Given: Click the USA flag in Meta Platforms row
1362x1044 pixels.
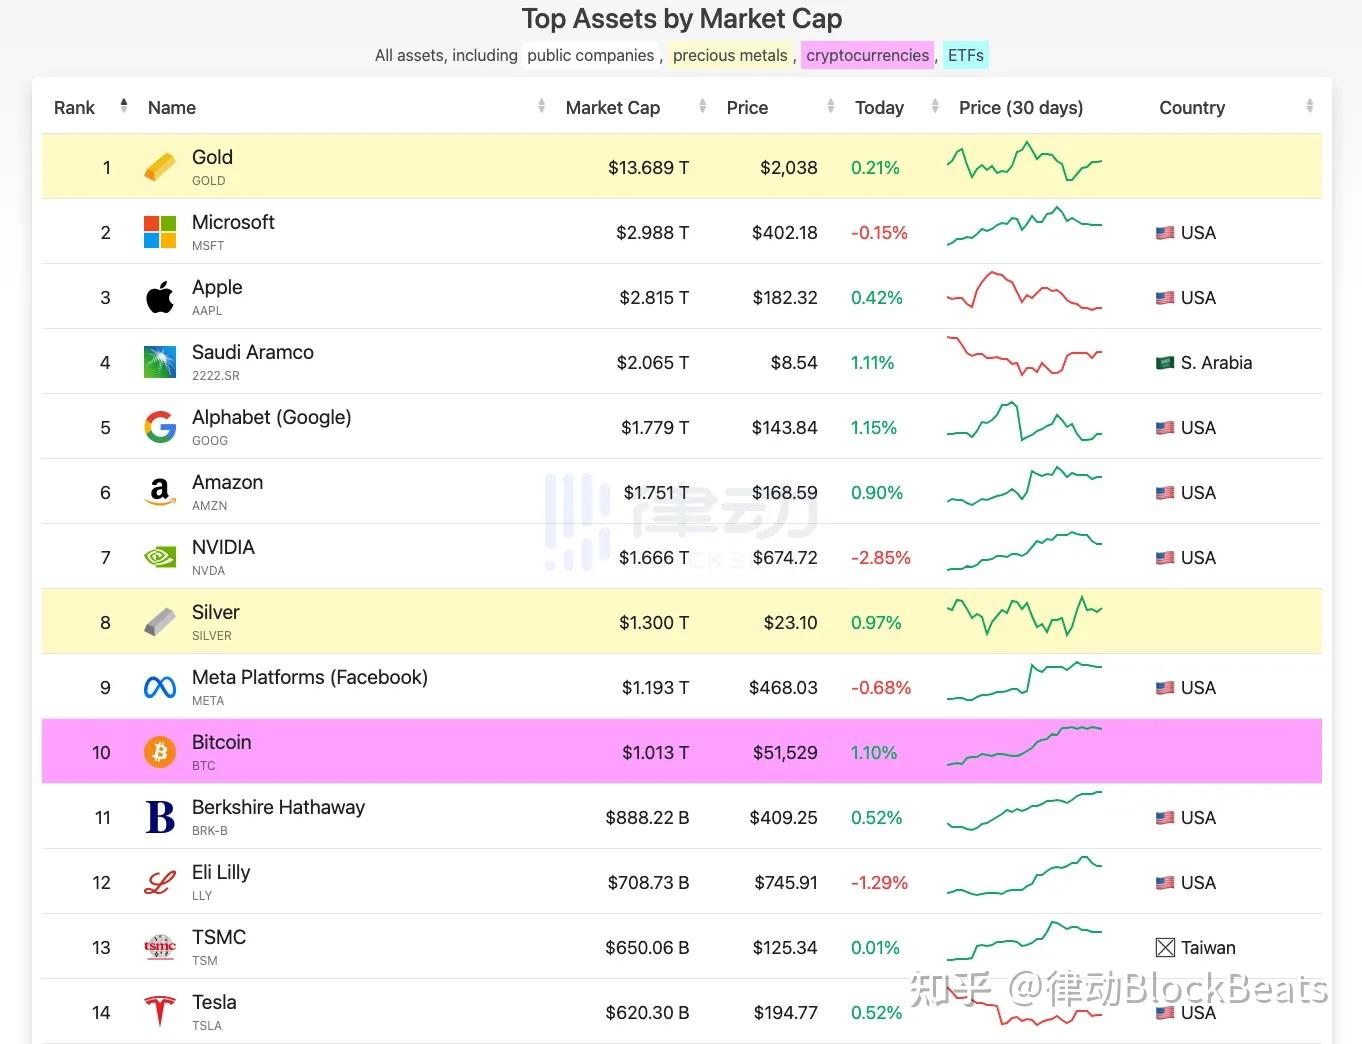Looking at the screenshot, I should pyautogui.click(x=1165, y=688).
